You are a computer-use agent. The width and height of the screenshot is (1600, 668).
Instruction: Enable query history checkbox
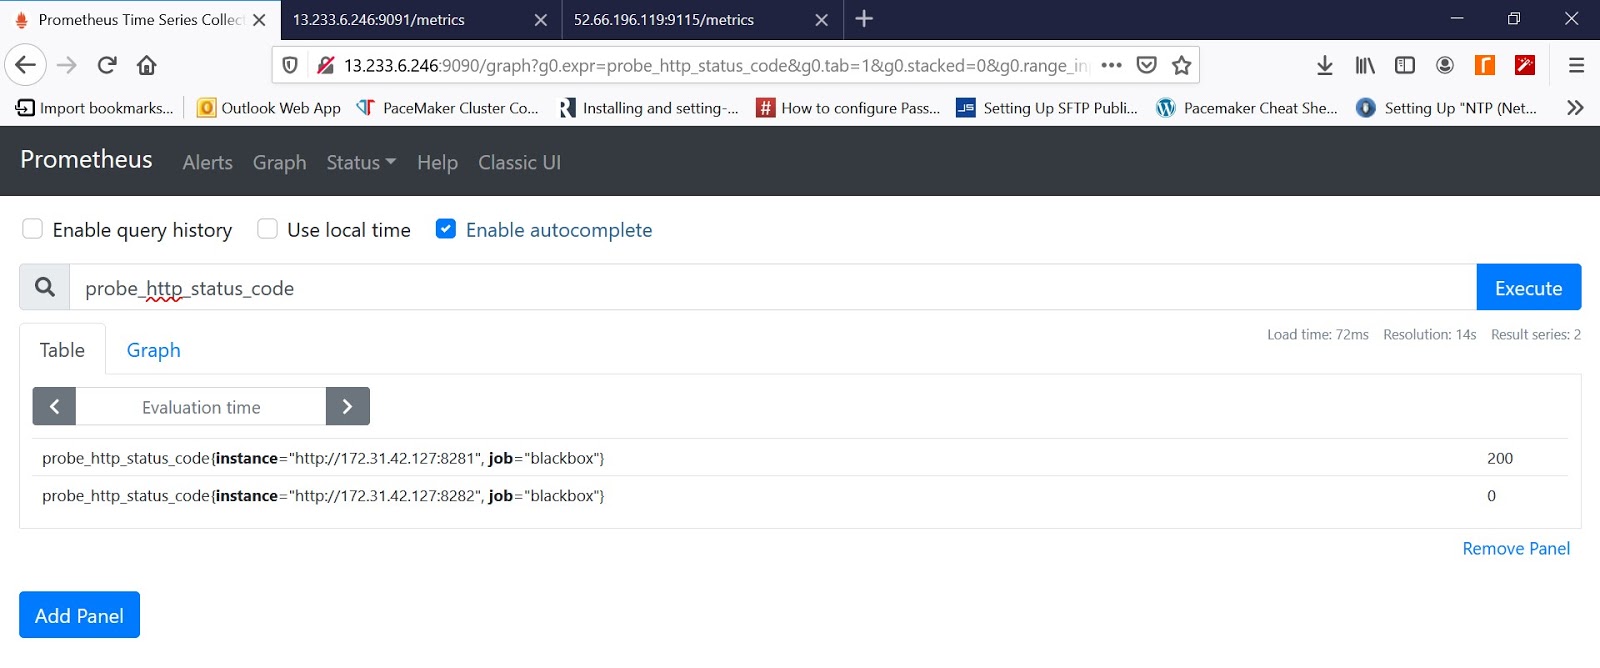(32, 229)
